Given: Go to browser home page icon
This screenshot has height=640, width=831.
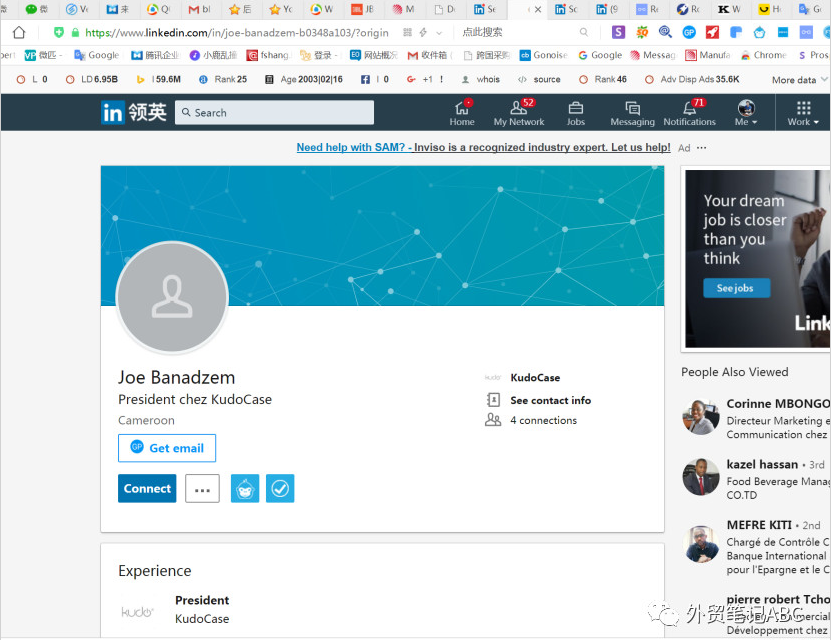Looking at the screenshot, I should click(x=19, y=32).
